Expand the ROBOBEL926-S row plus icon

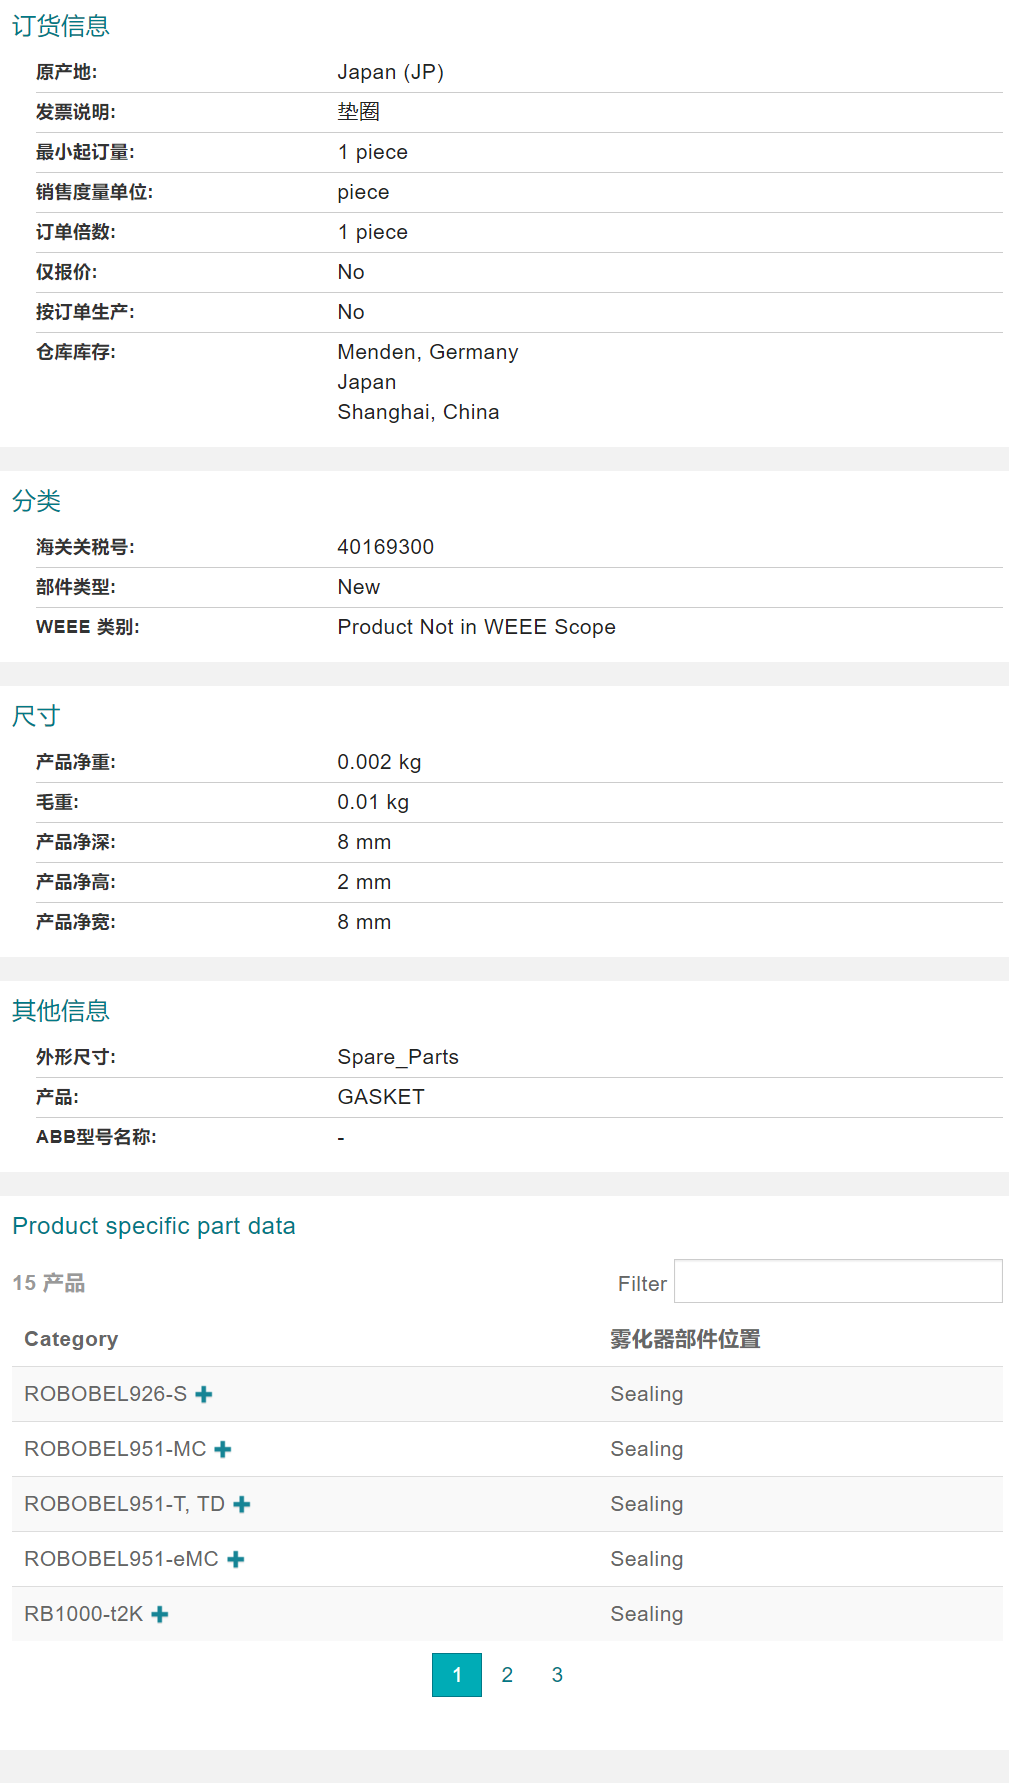click(204, 1394)
